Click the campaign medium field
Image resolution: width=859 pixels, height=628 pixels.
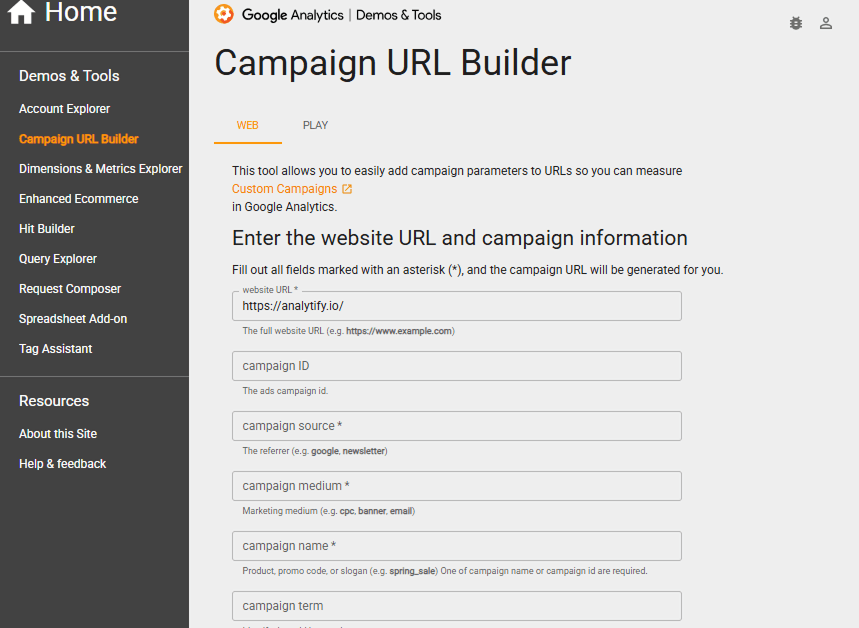[457, 486]
